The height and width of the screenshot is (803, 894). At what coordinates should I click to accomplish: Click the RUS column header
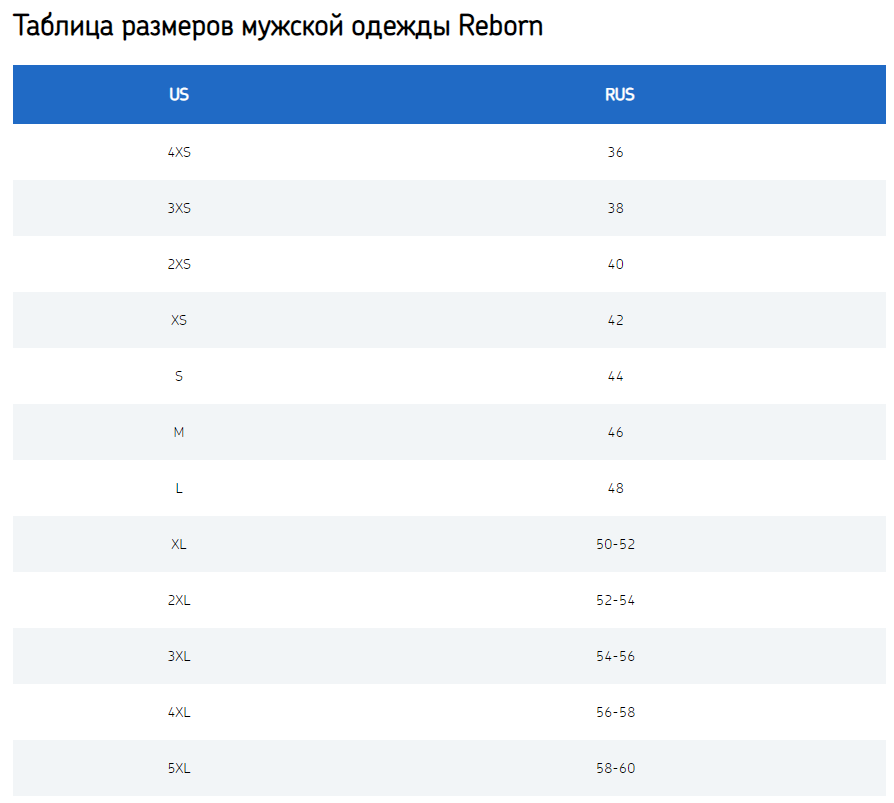619,95
